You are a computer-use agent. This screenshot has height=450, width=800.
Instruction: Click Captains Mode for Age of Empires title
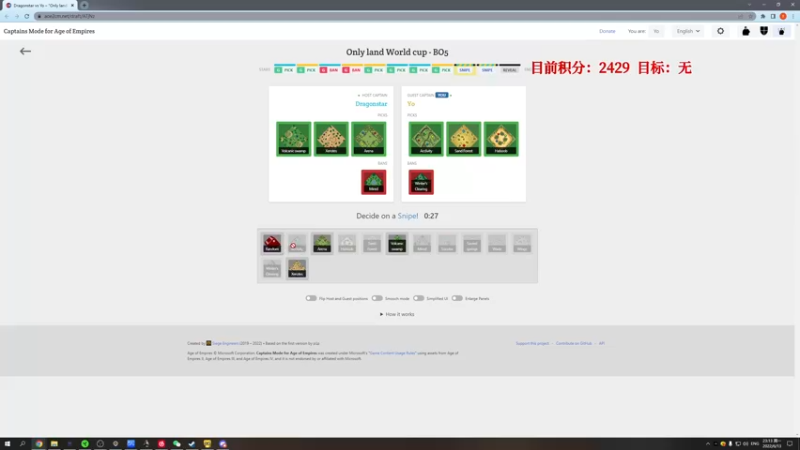click(x=49, y=31)
